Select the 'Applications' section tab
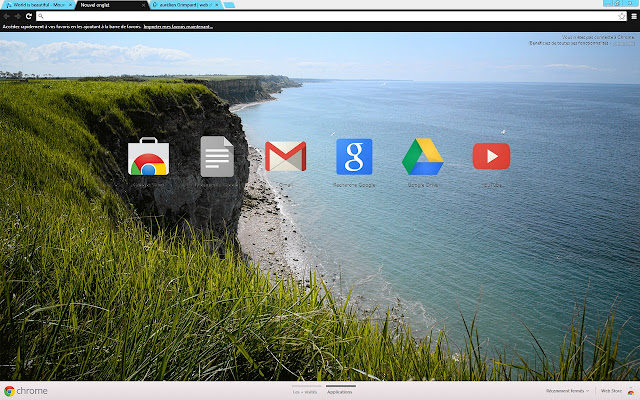This screenshot has width=640, height=400. [x=340, y=392]
